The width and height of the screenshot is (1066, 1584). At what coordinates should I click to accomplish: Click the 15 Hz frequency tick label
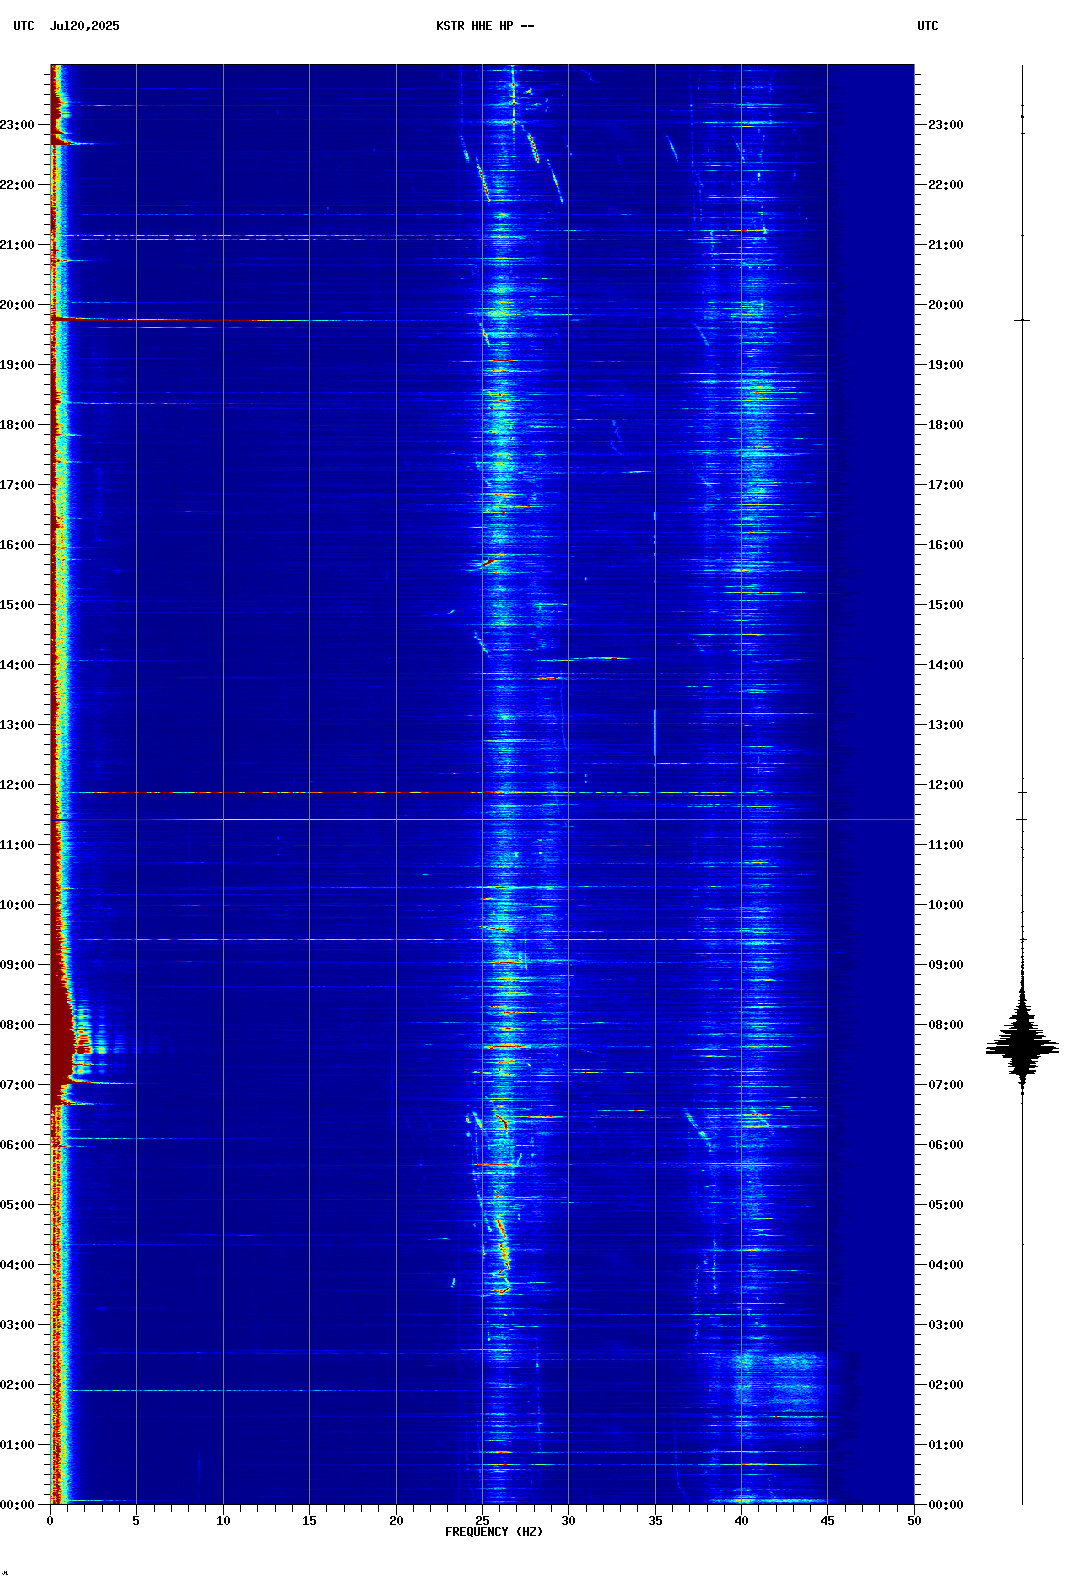[x=309, y=1521]
